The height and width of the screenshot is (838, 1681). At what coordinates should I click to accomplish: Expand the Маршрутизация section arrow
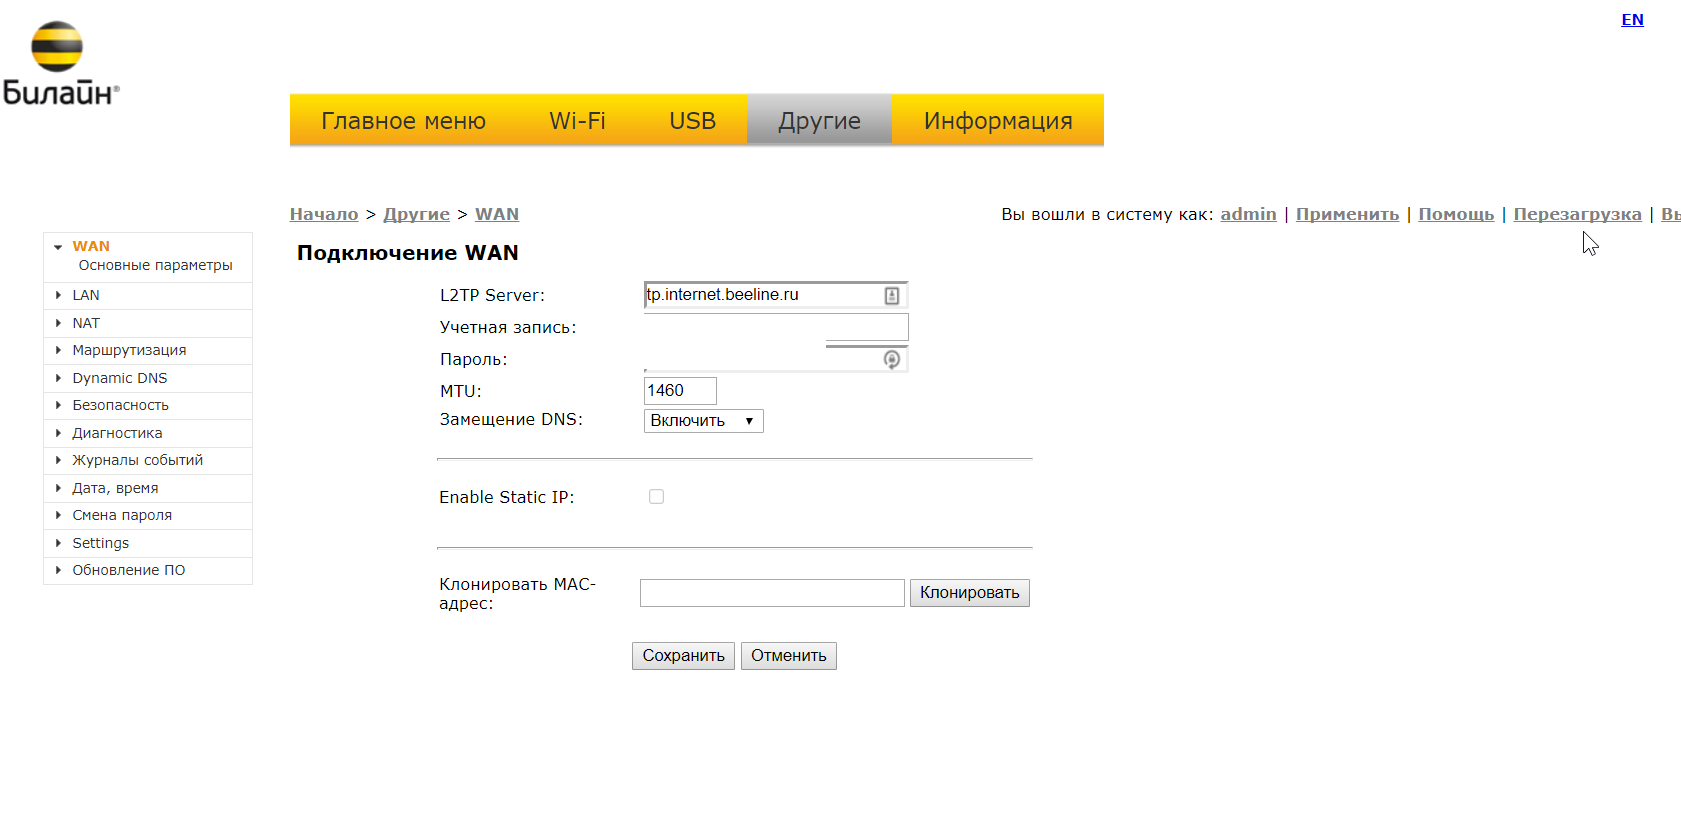(58, 350)
